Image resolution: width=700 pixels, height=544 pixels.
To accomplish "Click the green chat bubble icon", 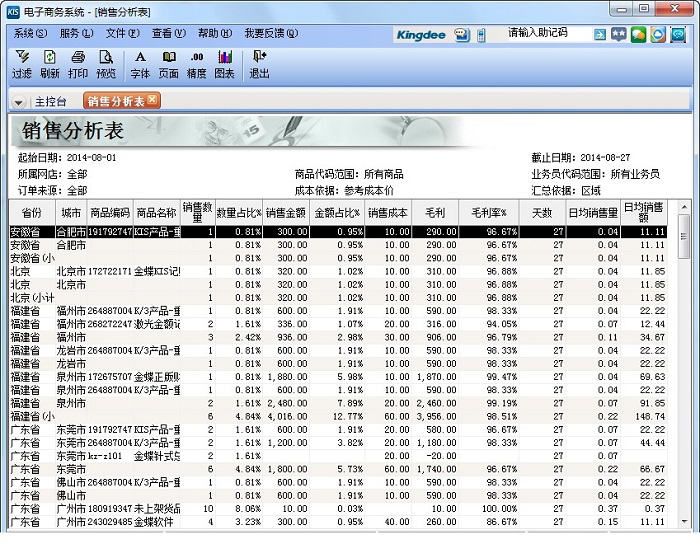I will click(638, 34).
